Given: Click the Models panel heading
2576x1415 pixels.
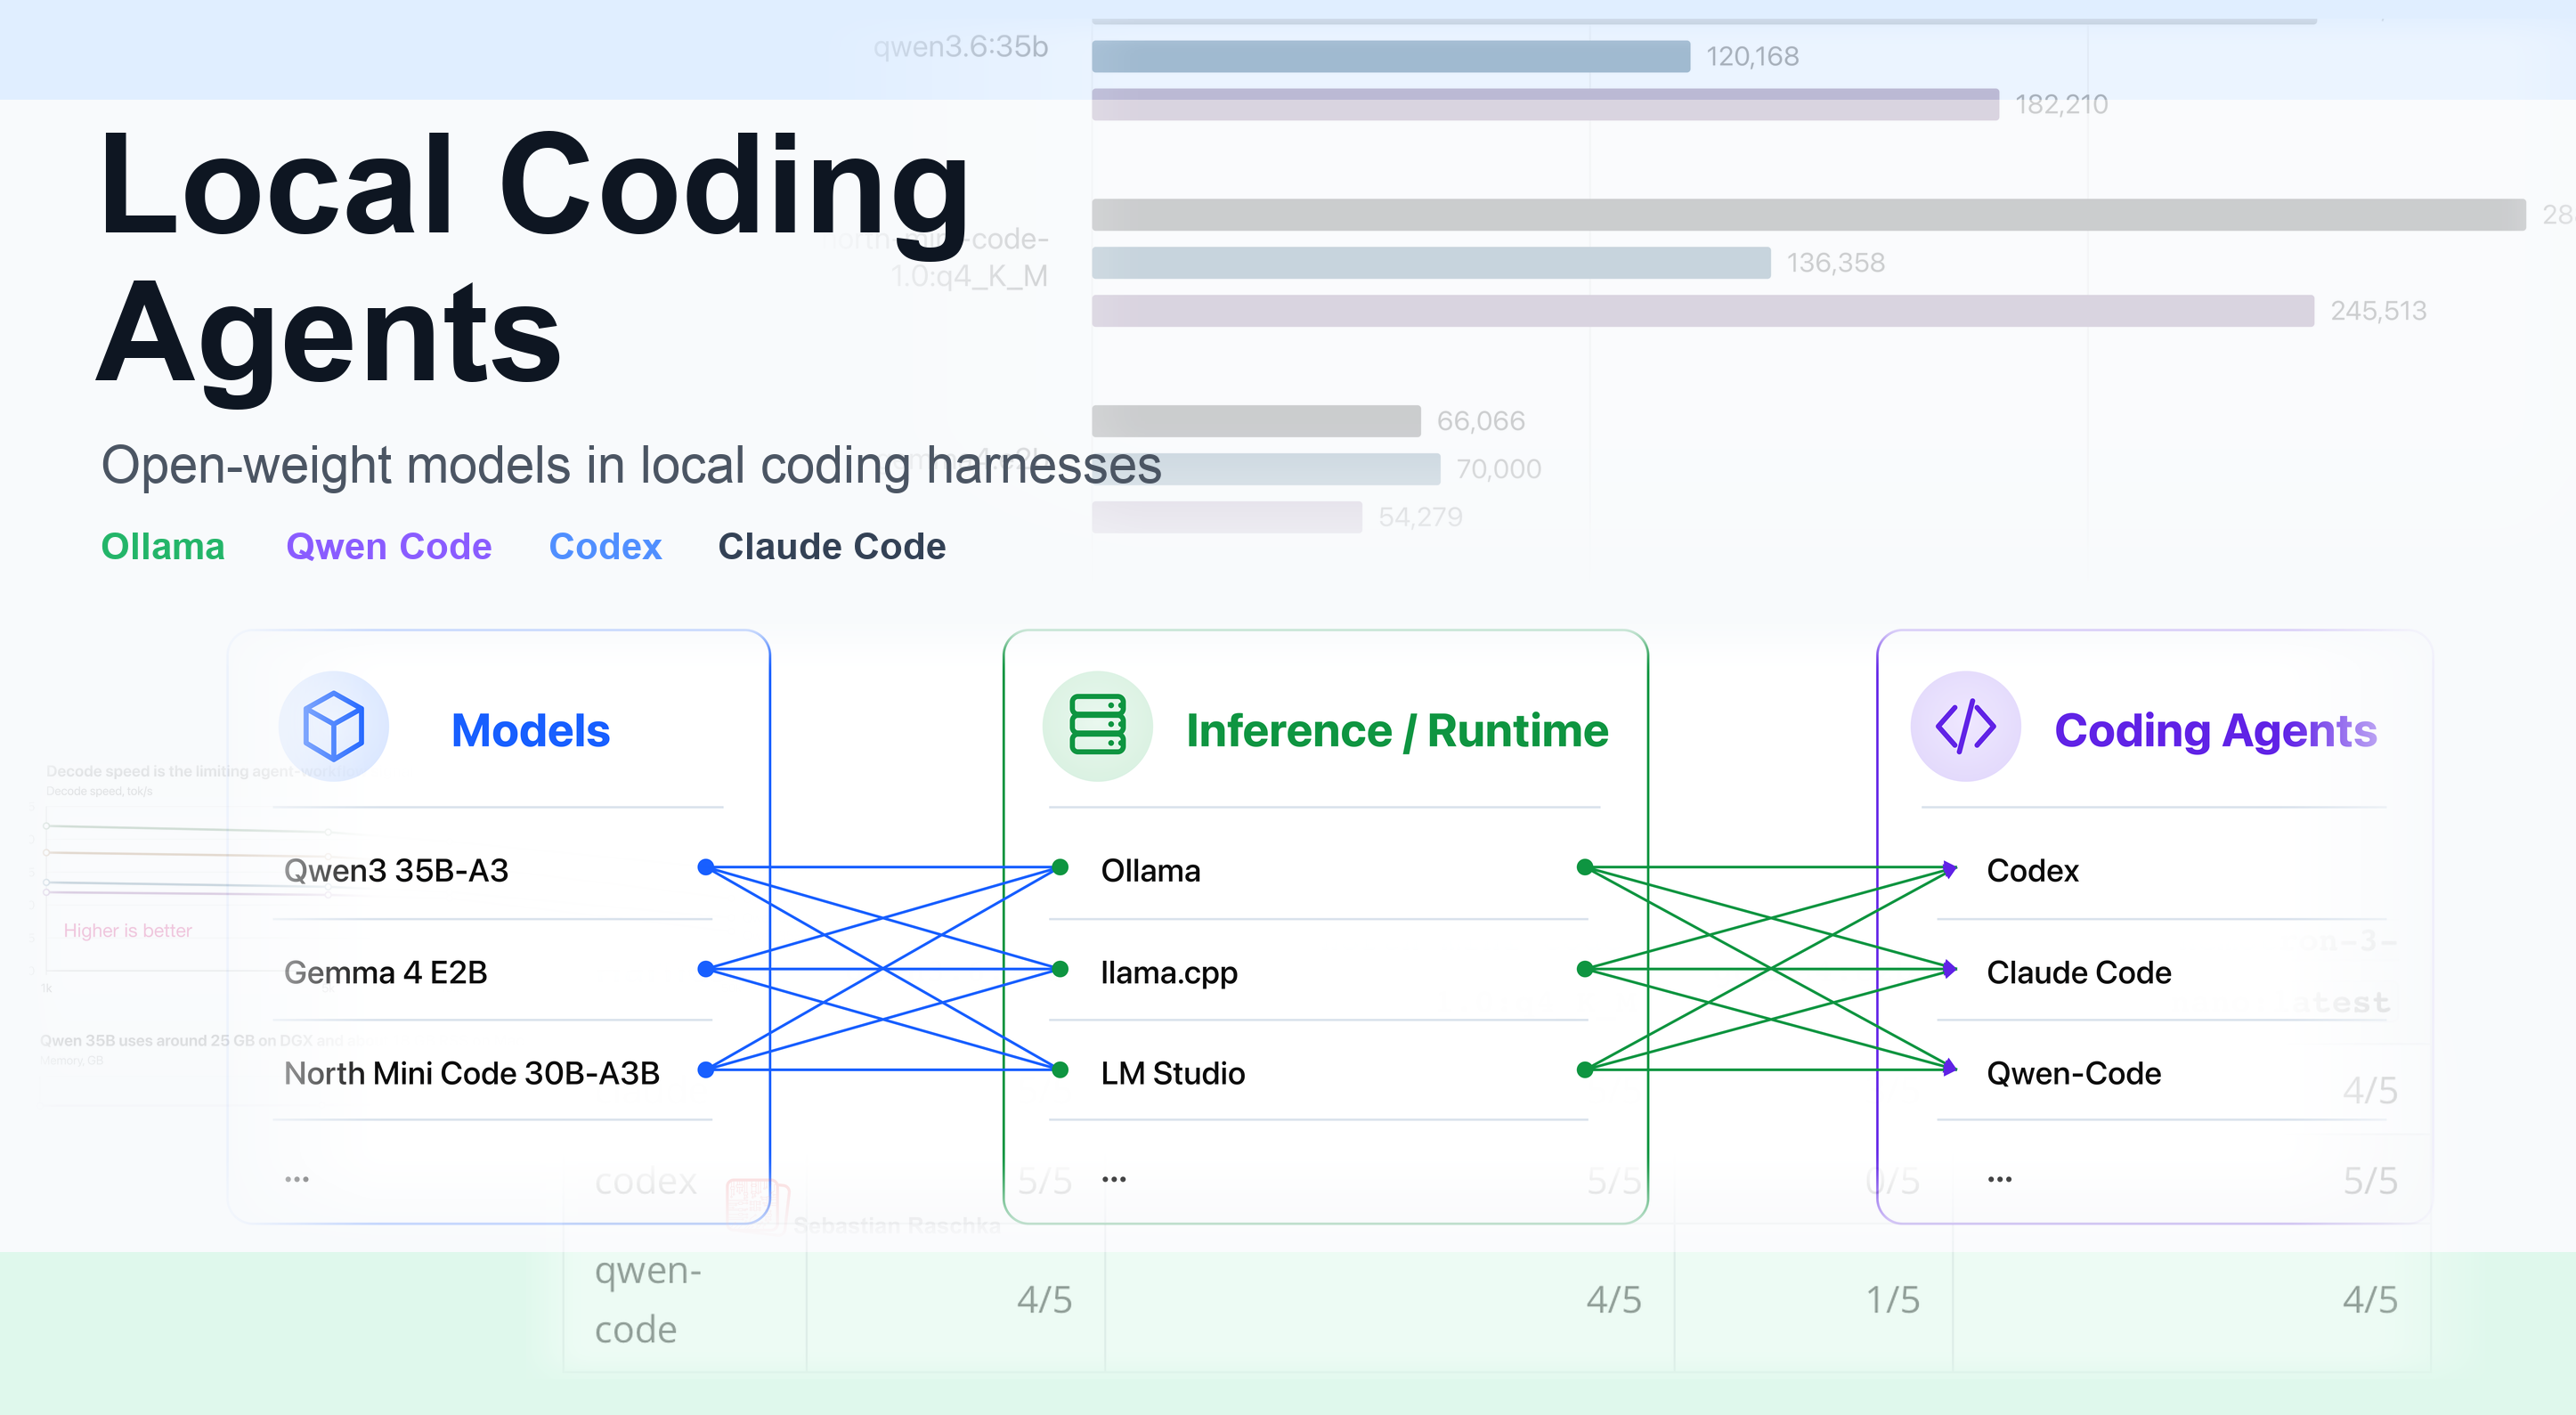Looking at the screenshot, I should (530, 730).
